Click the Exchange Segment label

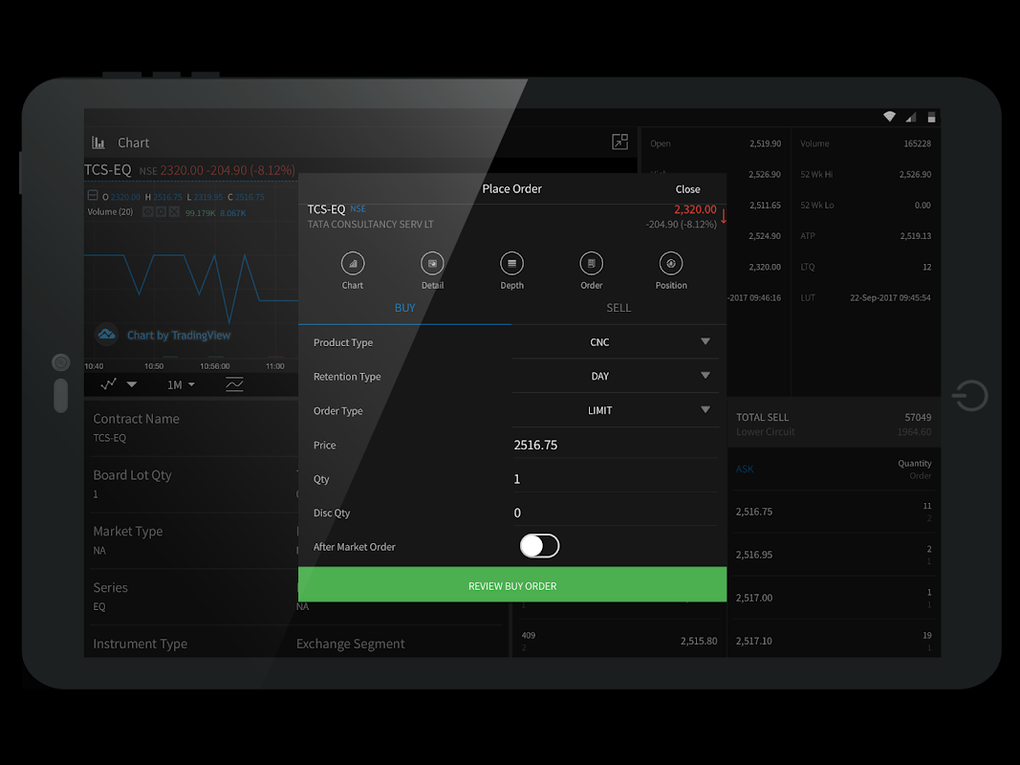(350, 643)
